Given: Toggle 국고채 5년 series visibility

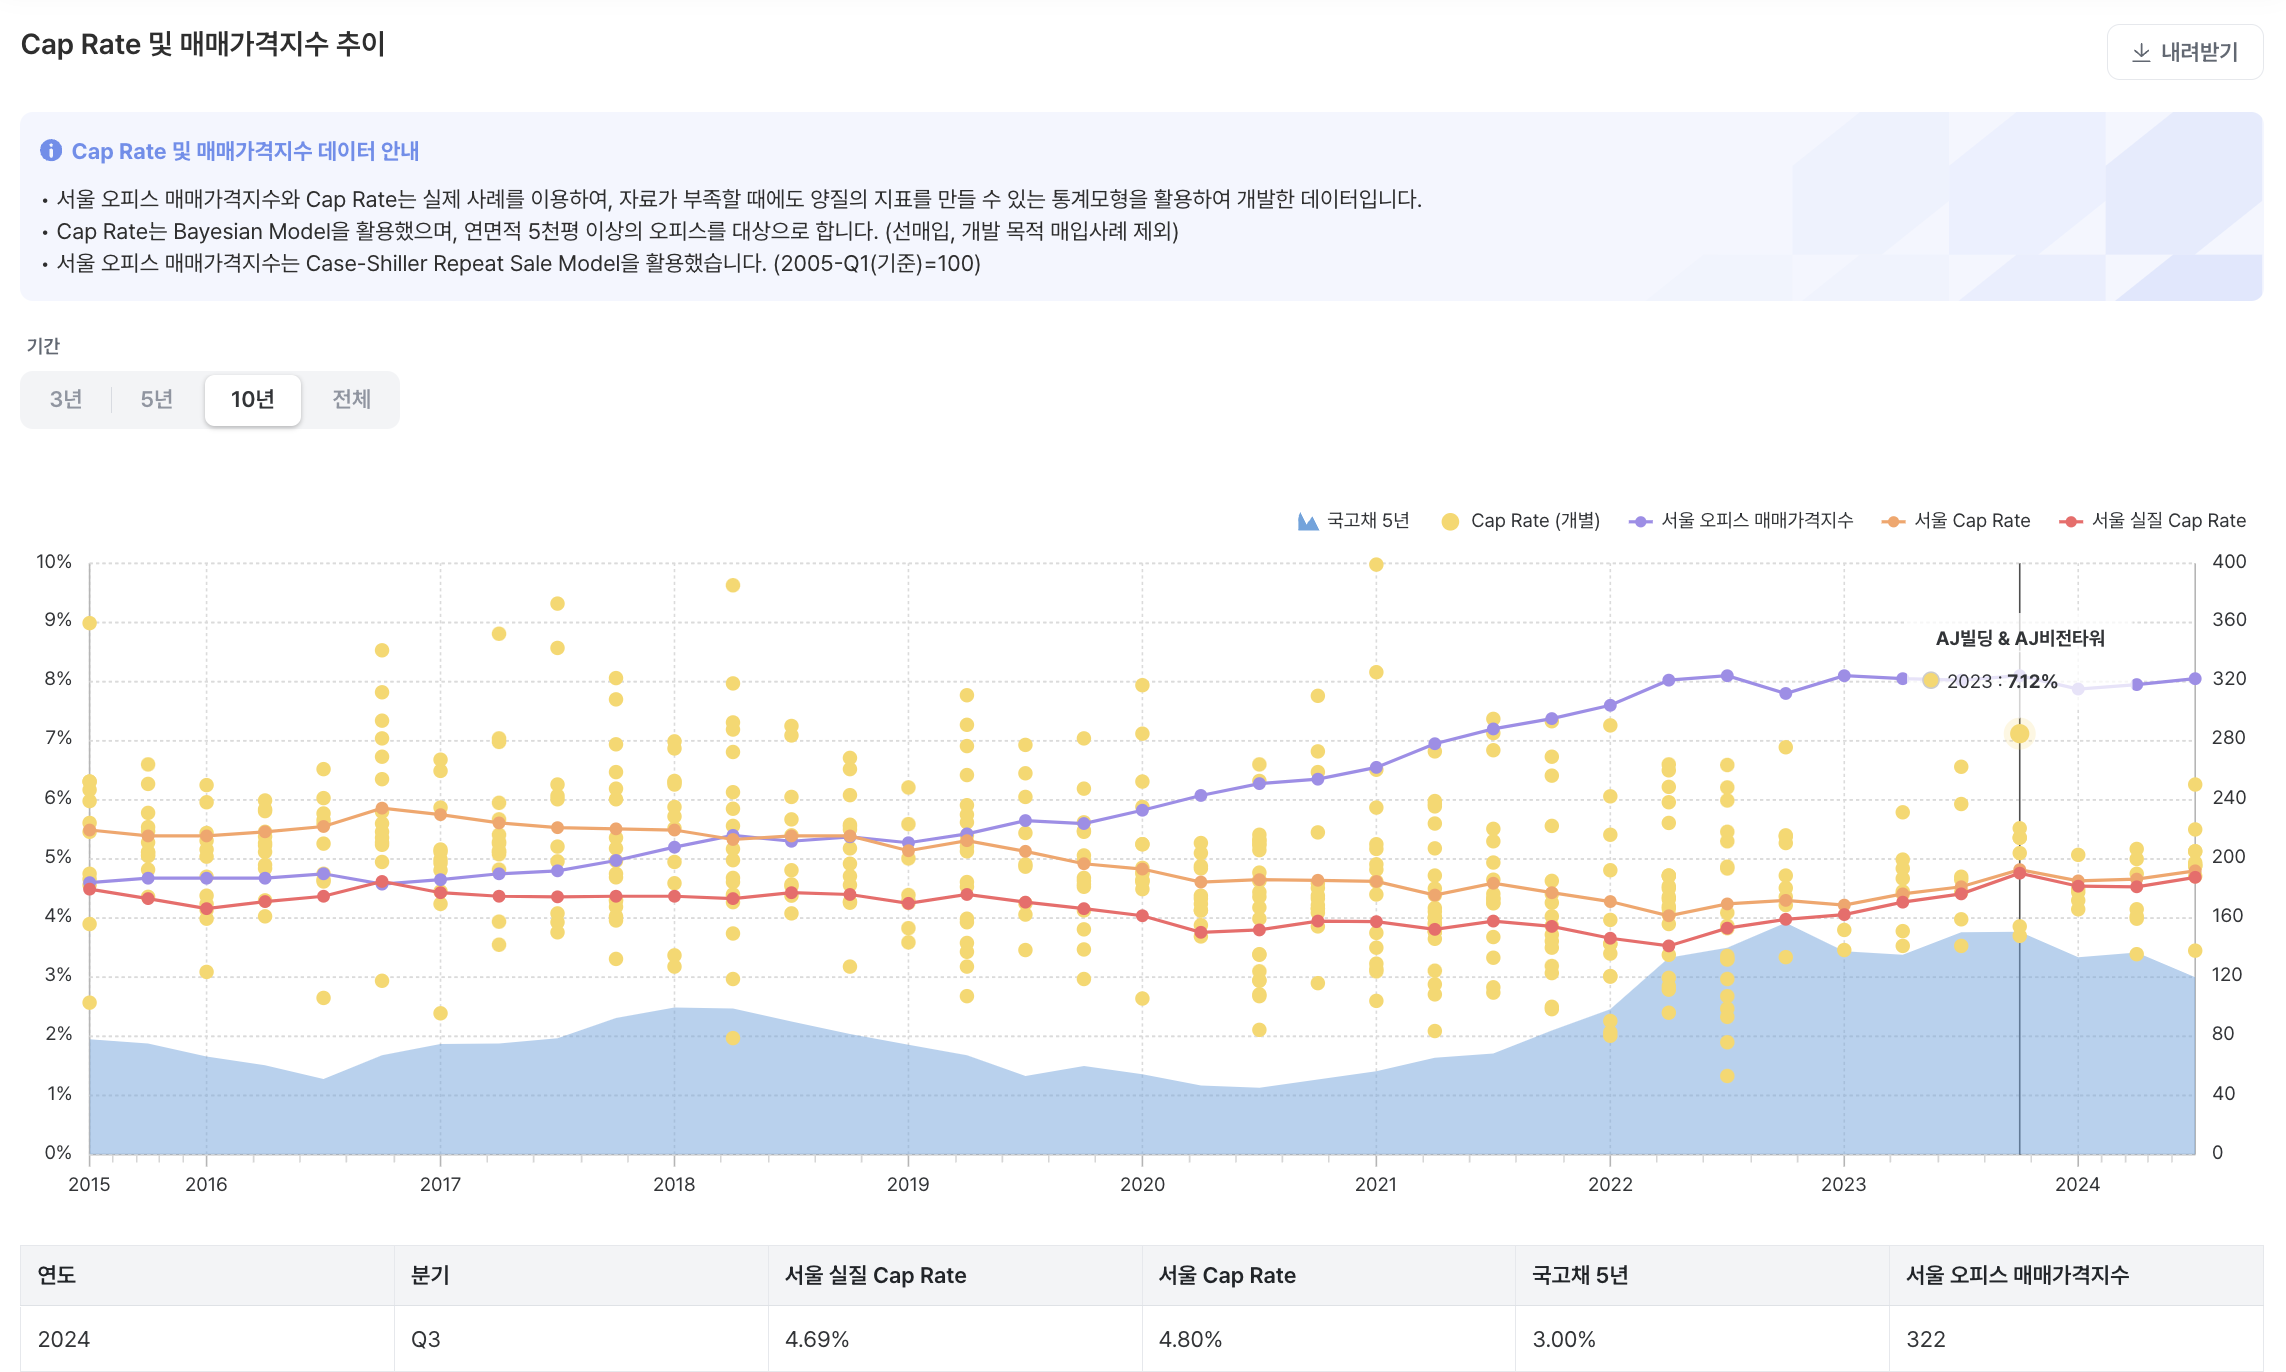Looking at the screenshot, I should 1368,521.
